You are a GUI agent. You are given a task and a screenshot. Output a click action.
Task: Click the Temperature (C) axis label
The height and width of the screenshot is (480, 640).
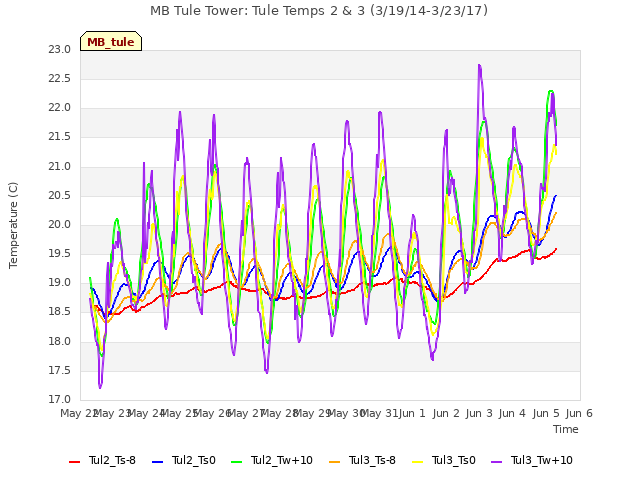(x=13, y=225)
